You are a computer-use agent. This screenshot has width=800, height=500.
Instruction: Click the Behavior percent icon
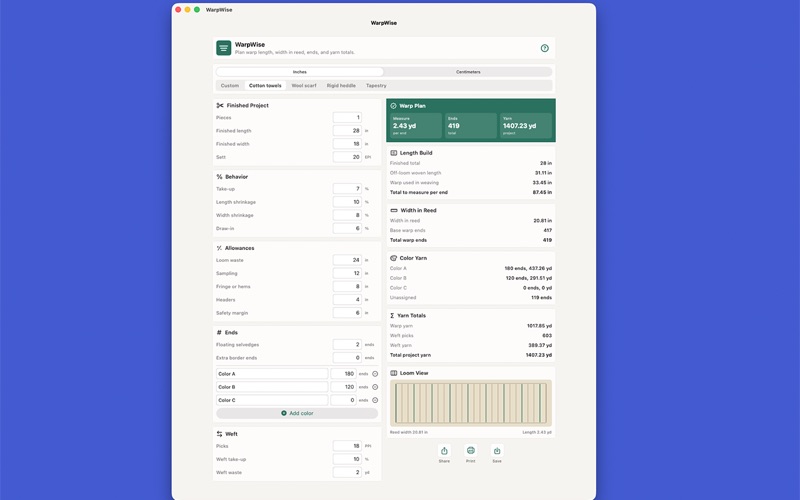tap(219, 177)
